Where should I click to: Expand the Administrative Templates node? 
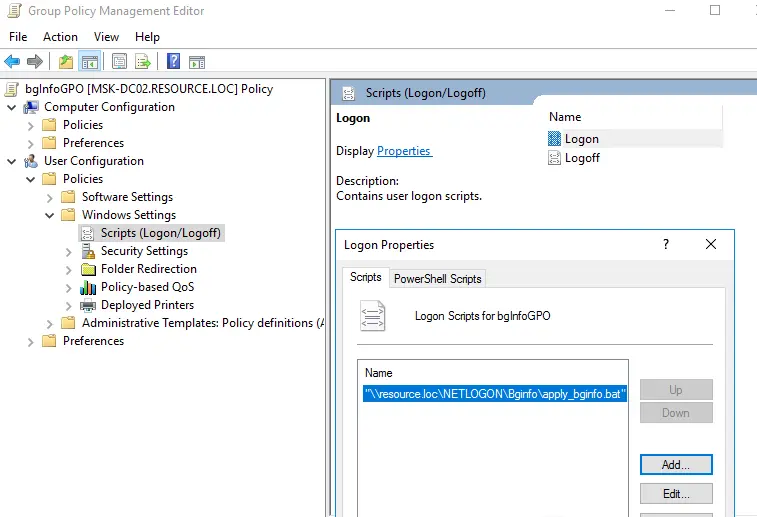(49, 323)
